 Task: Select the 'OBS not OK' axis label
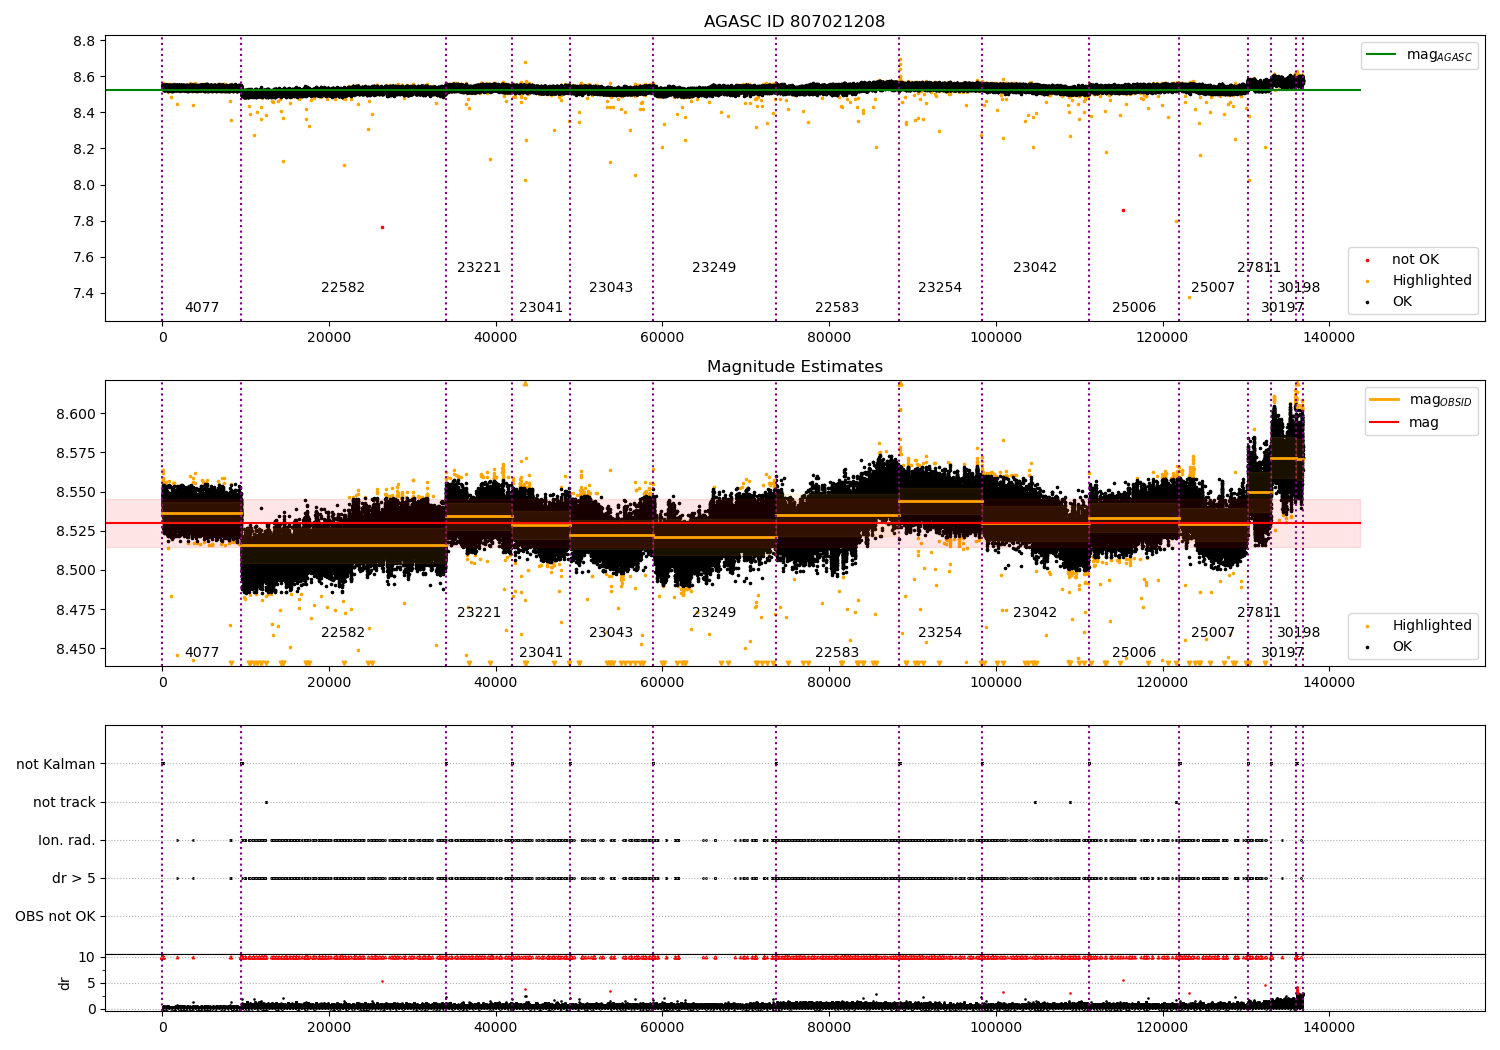55,917
